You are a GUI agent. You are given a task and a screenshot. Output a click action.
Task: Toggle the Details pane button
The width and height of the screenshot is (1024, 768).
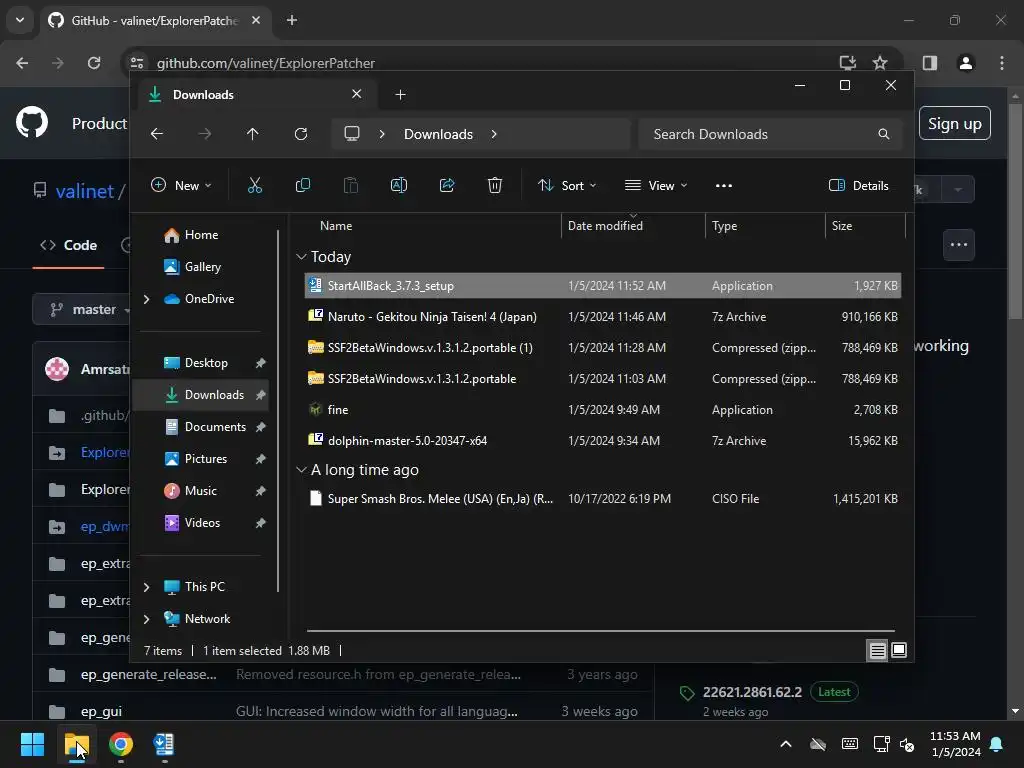(858, 185)
